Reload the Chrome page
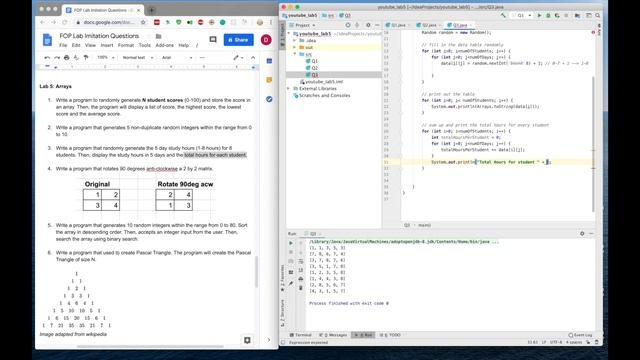Image resolution: width=640 pixels, height=360 pixels. (64, 22)
